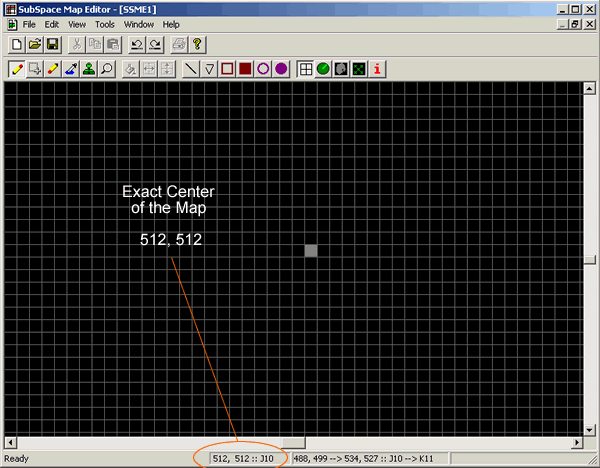Select the diagonal line drawing tool
Viewport: 600px width, 468px height.
(191, 69)
